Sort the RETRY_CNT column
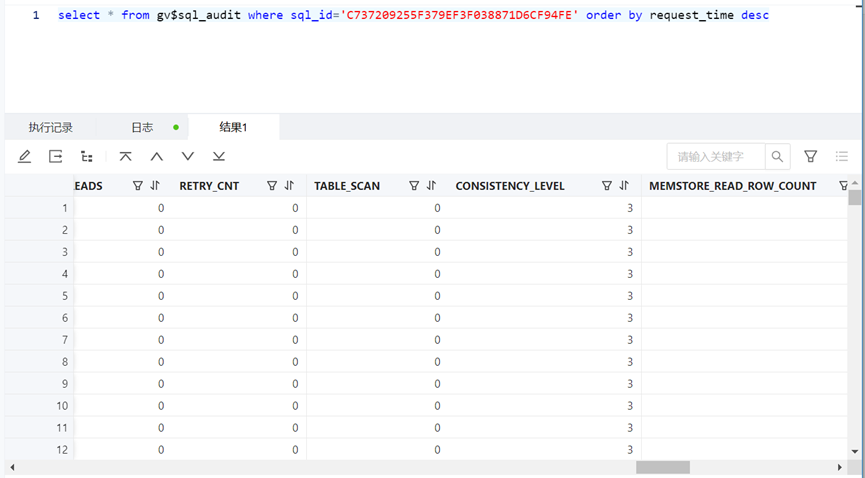This screenshot has width=865, height=478. (x=289, y=186)
